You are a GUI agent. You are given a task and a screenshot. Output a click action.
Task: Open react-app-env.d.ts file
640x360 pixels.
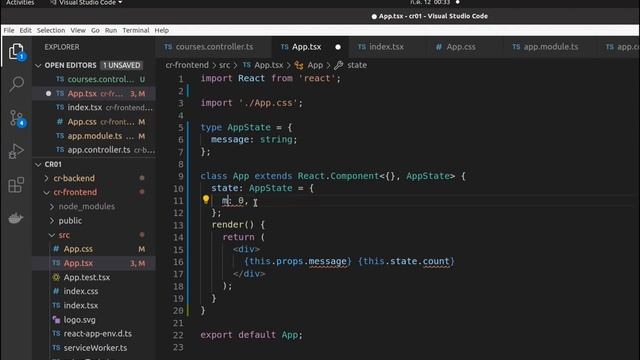click(94, 334)
